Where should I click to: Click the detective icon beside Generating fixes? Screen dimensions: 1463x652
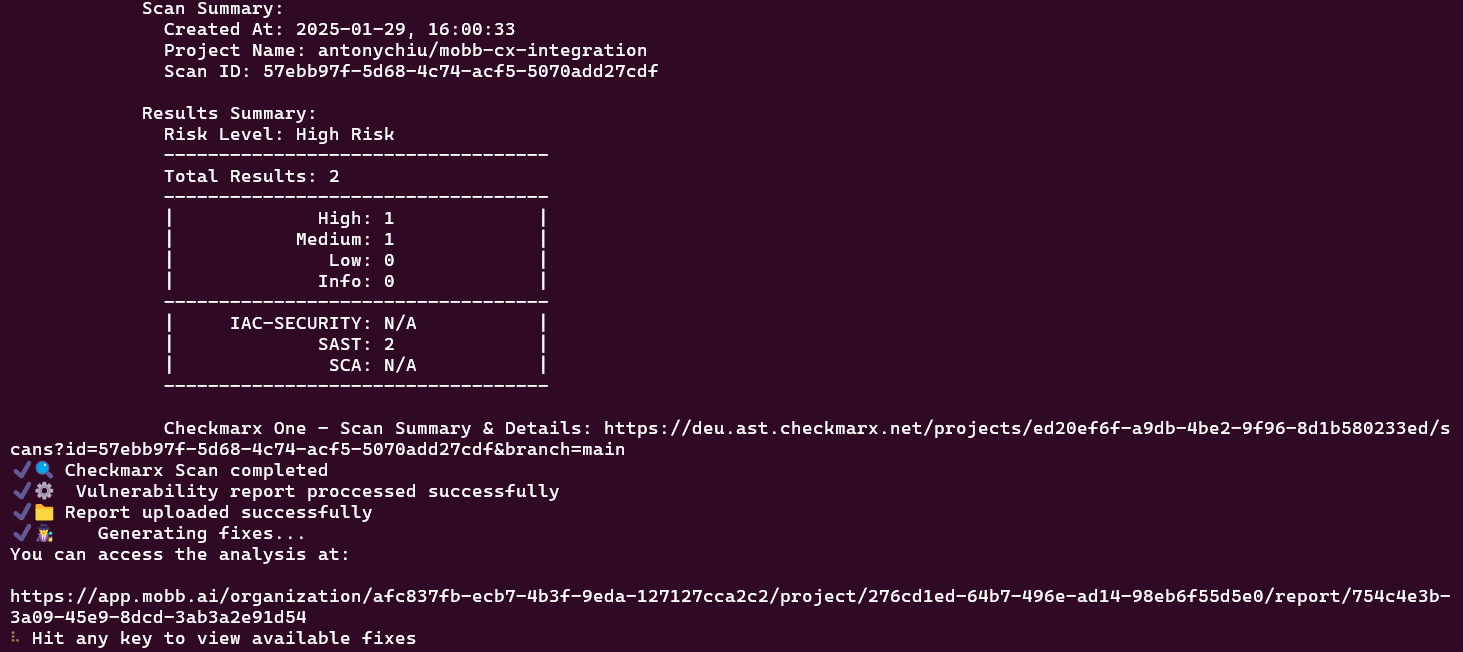[x=44, y=533]
